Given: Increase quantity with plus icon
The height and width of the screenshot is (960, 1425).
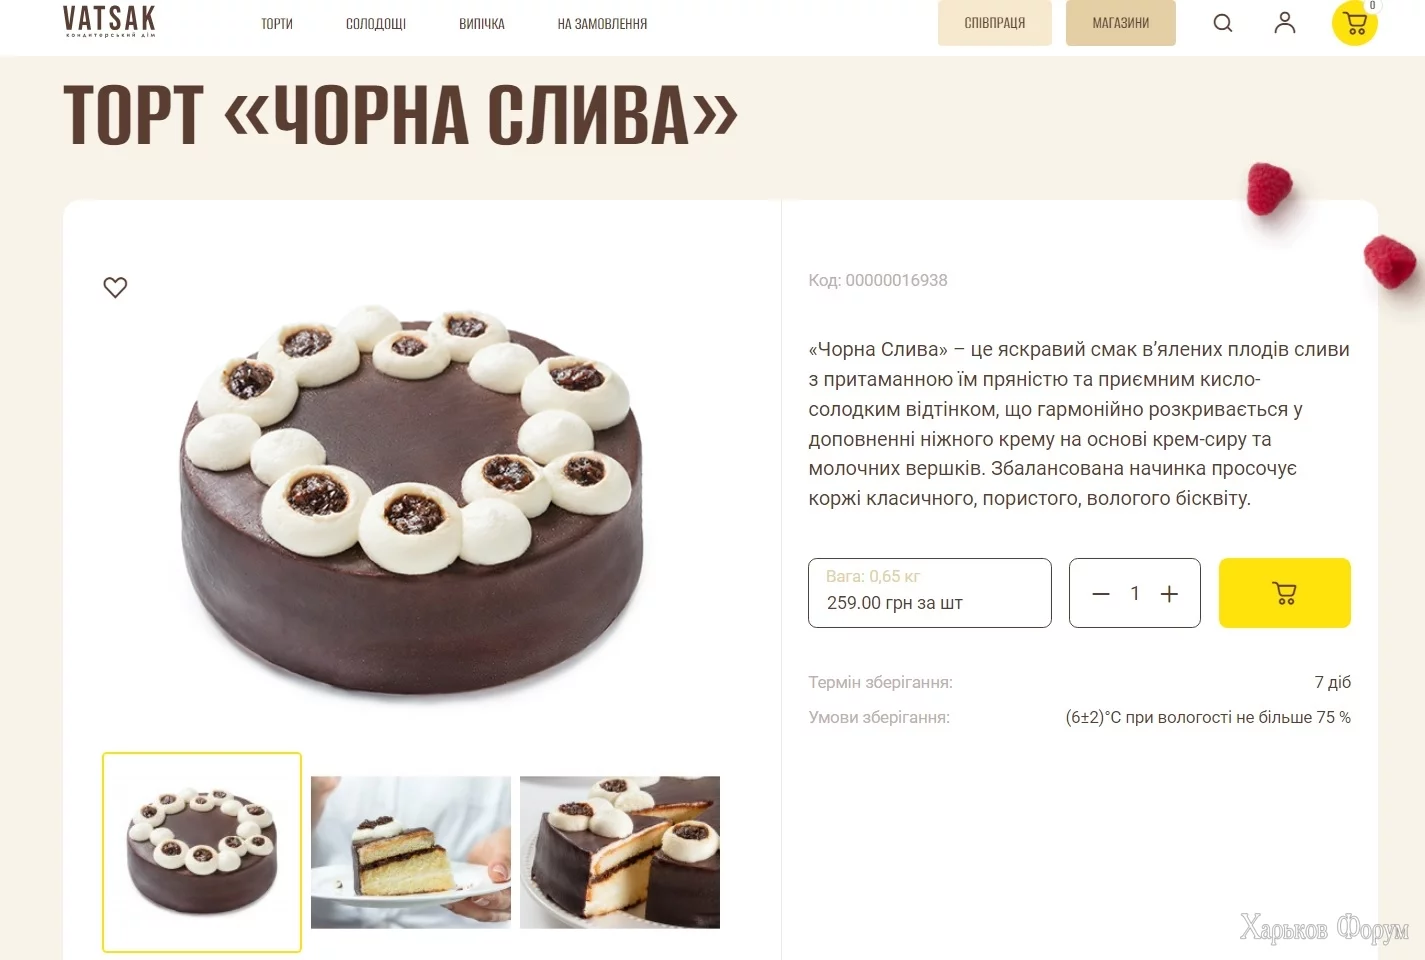Looking at the screenshot, I should (x=1169, y=594).
